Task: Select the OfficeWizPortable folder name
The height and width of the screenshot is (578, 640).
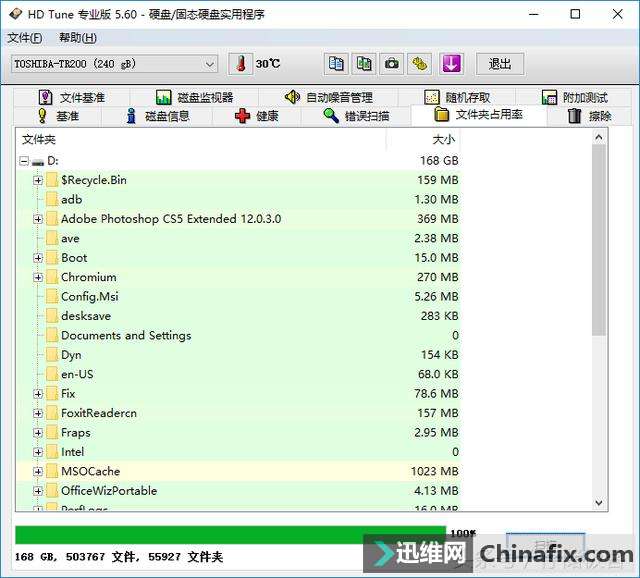Action: click(x=109, y=491)
